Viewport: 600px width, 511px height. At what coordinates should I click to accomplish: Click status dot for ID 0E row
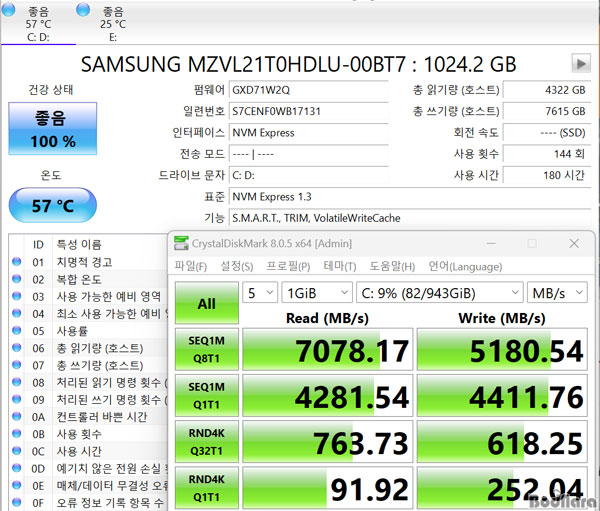[x=16, y=485]
